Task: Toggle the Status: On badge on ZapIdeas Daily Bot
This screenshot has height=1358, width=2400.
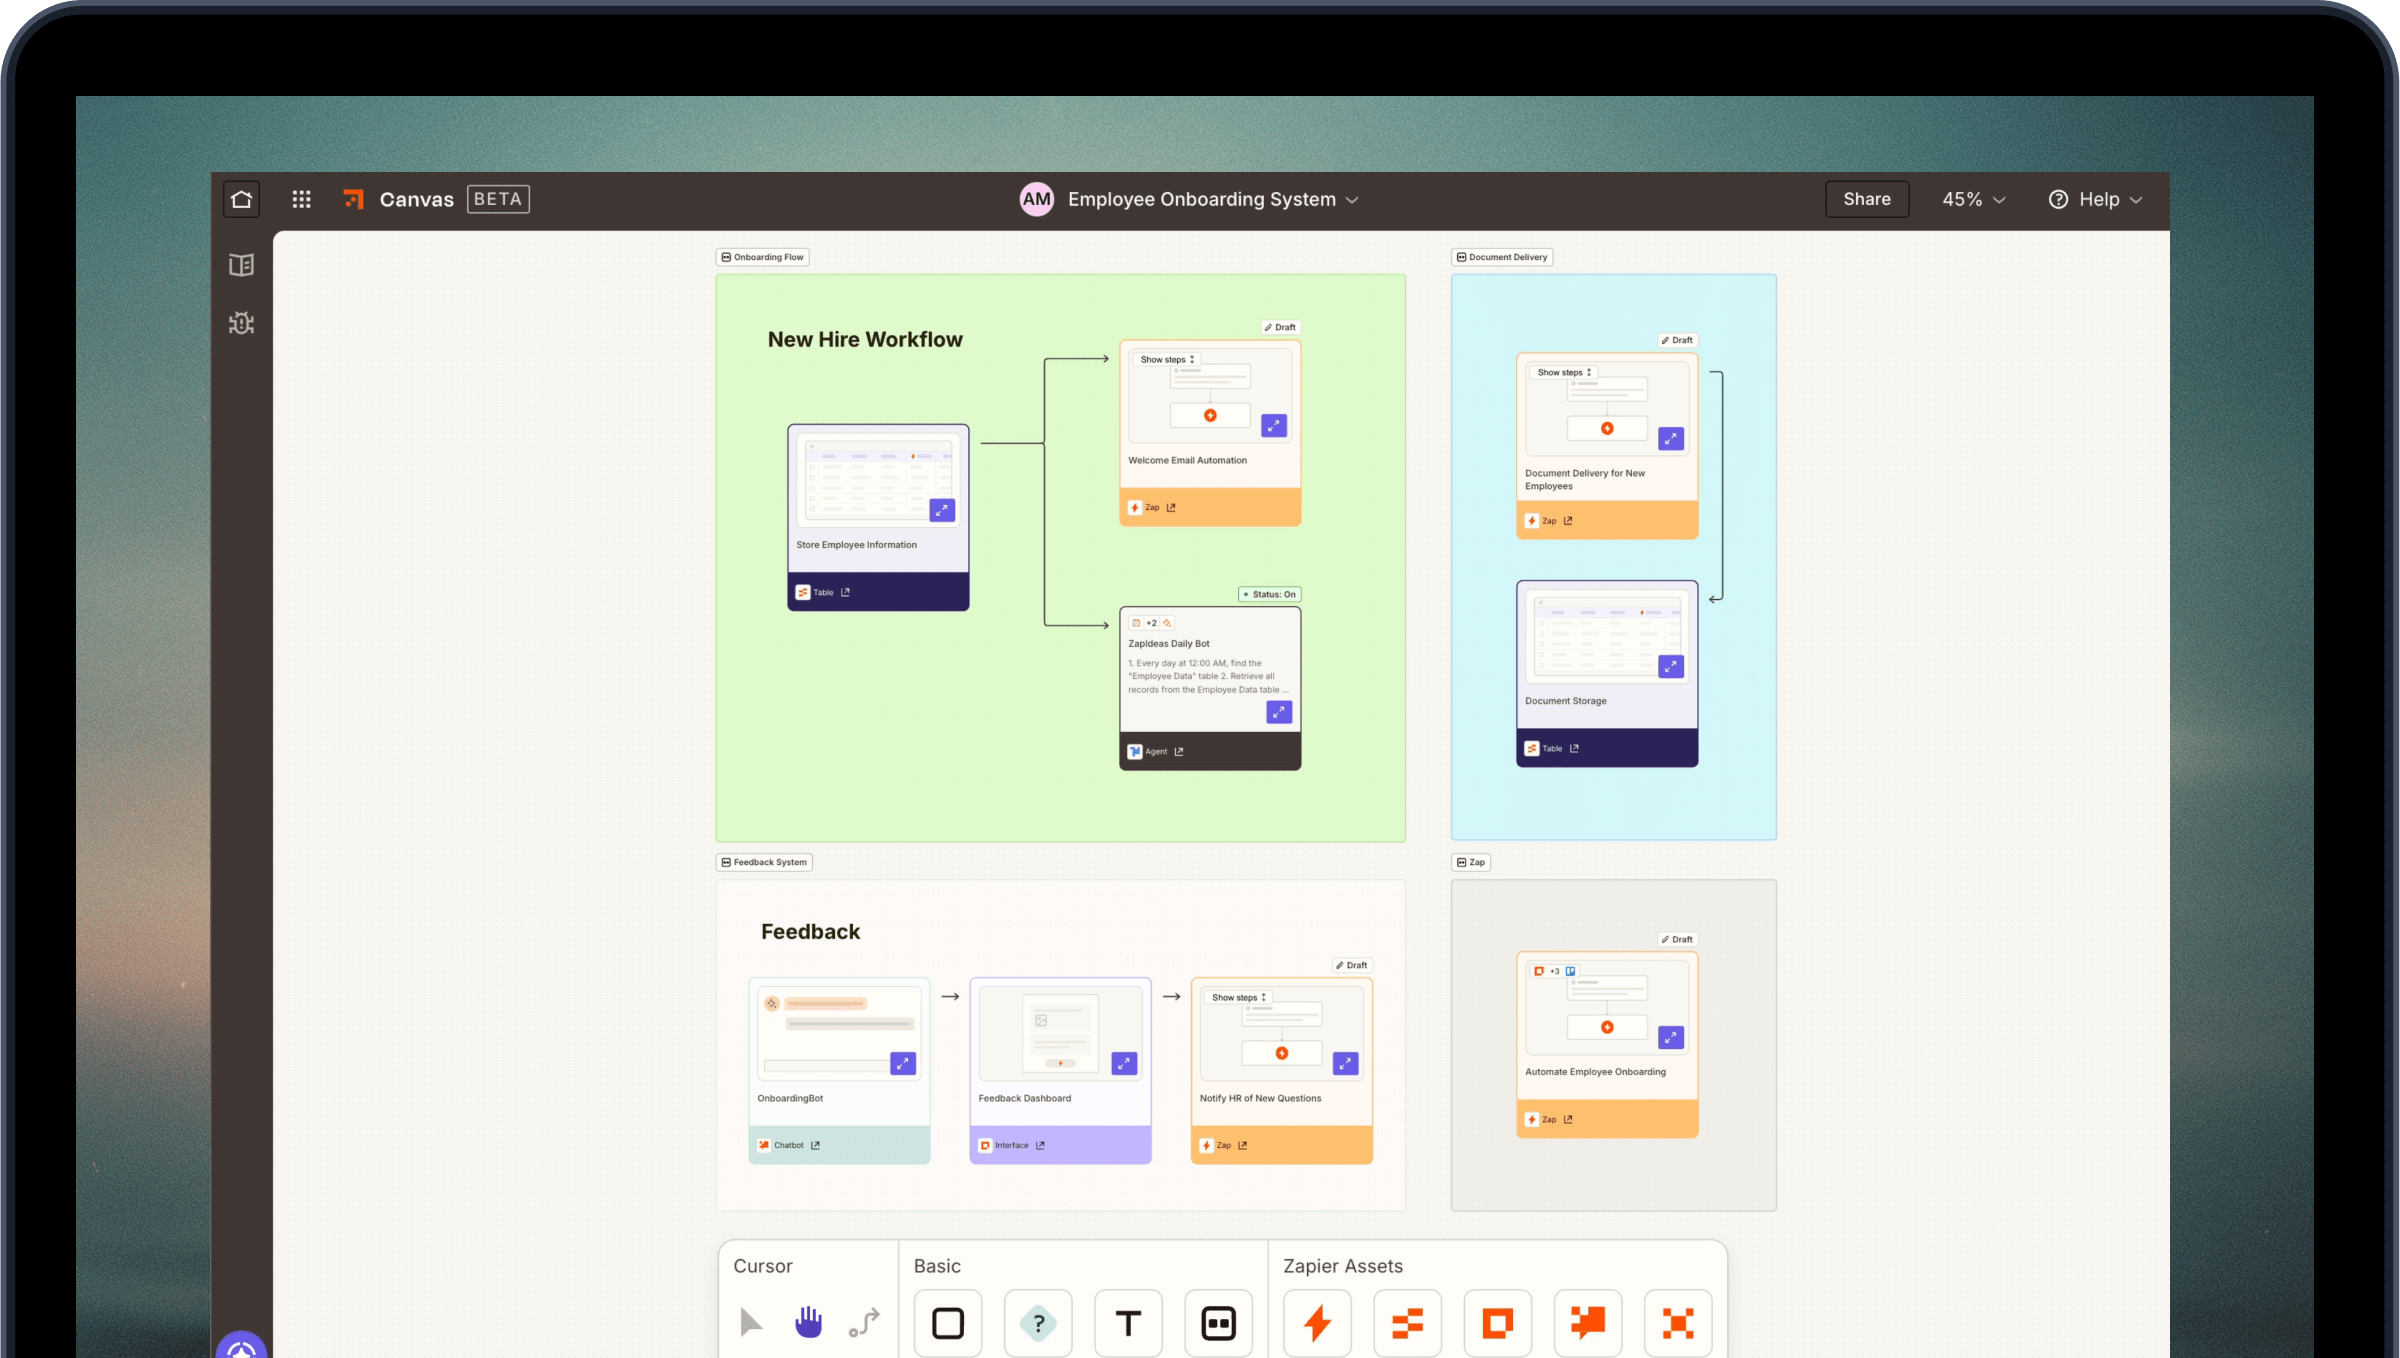Action: click(x=1268, y=594)
